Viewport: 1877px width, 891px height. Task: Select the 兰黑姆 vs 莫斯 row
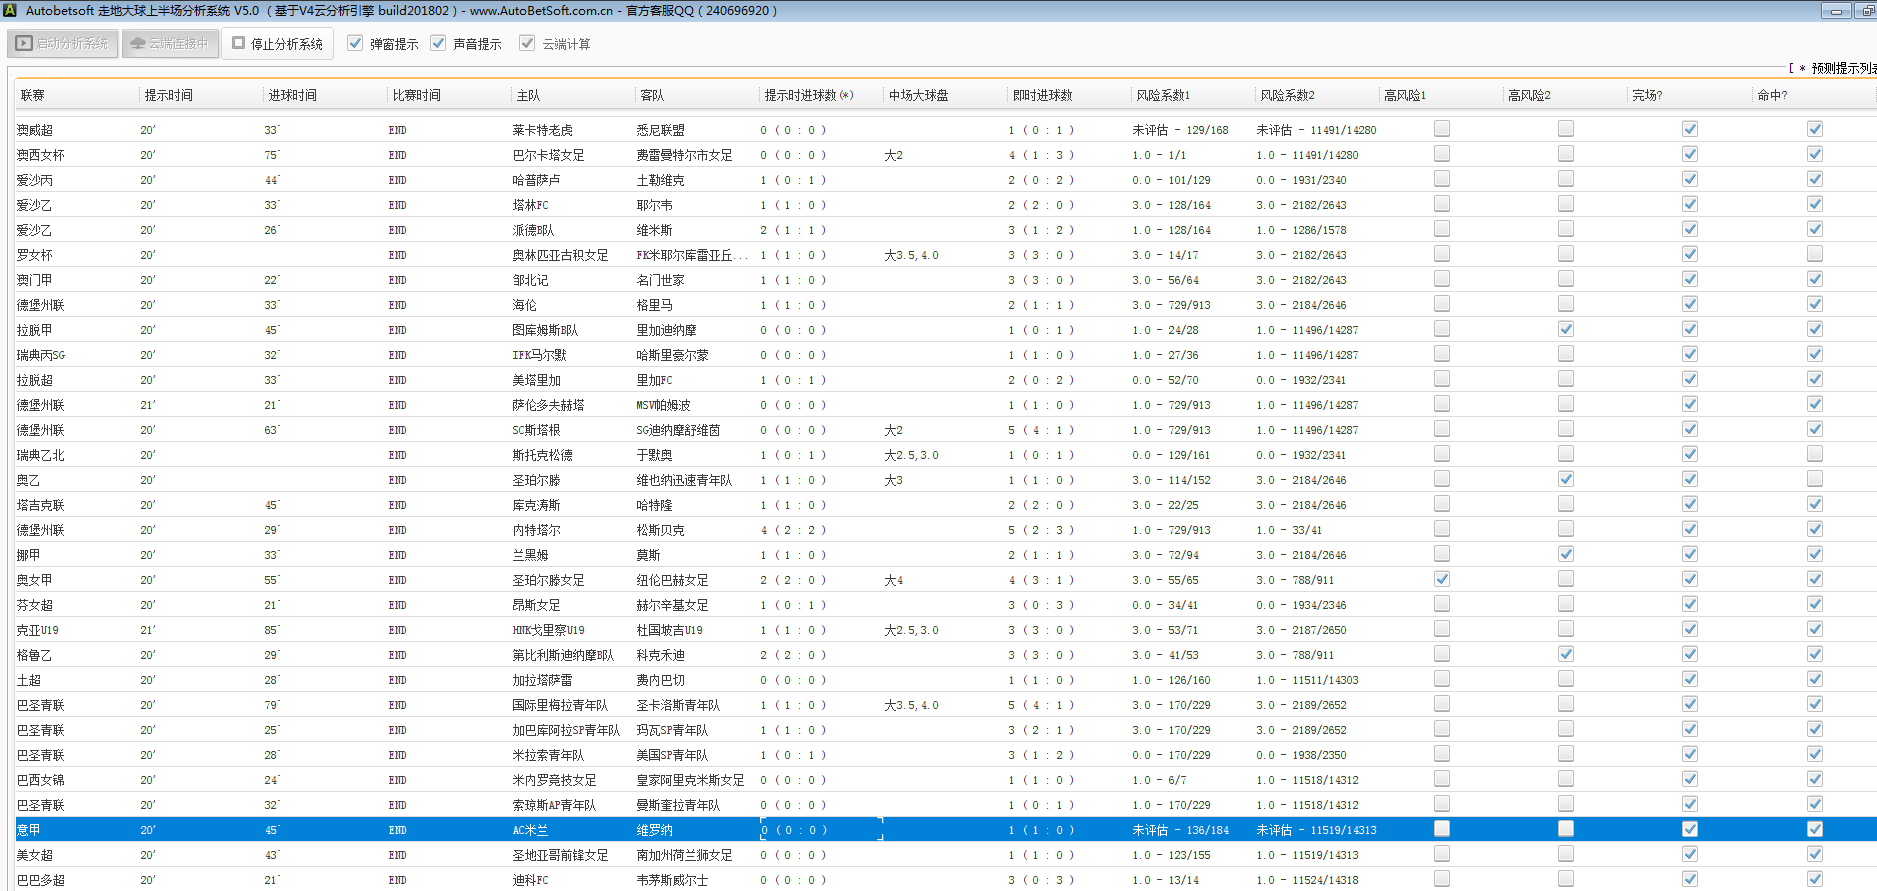click(x=530, y=555)
